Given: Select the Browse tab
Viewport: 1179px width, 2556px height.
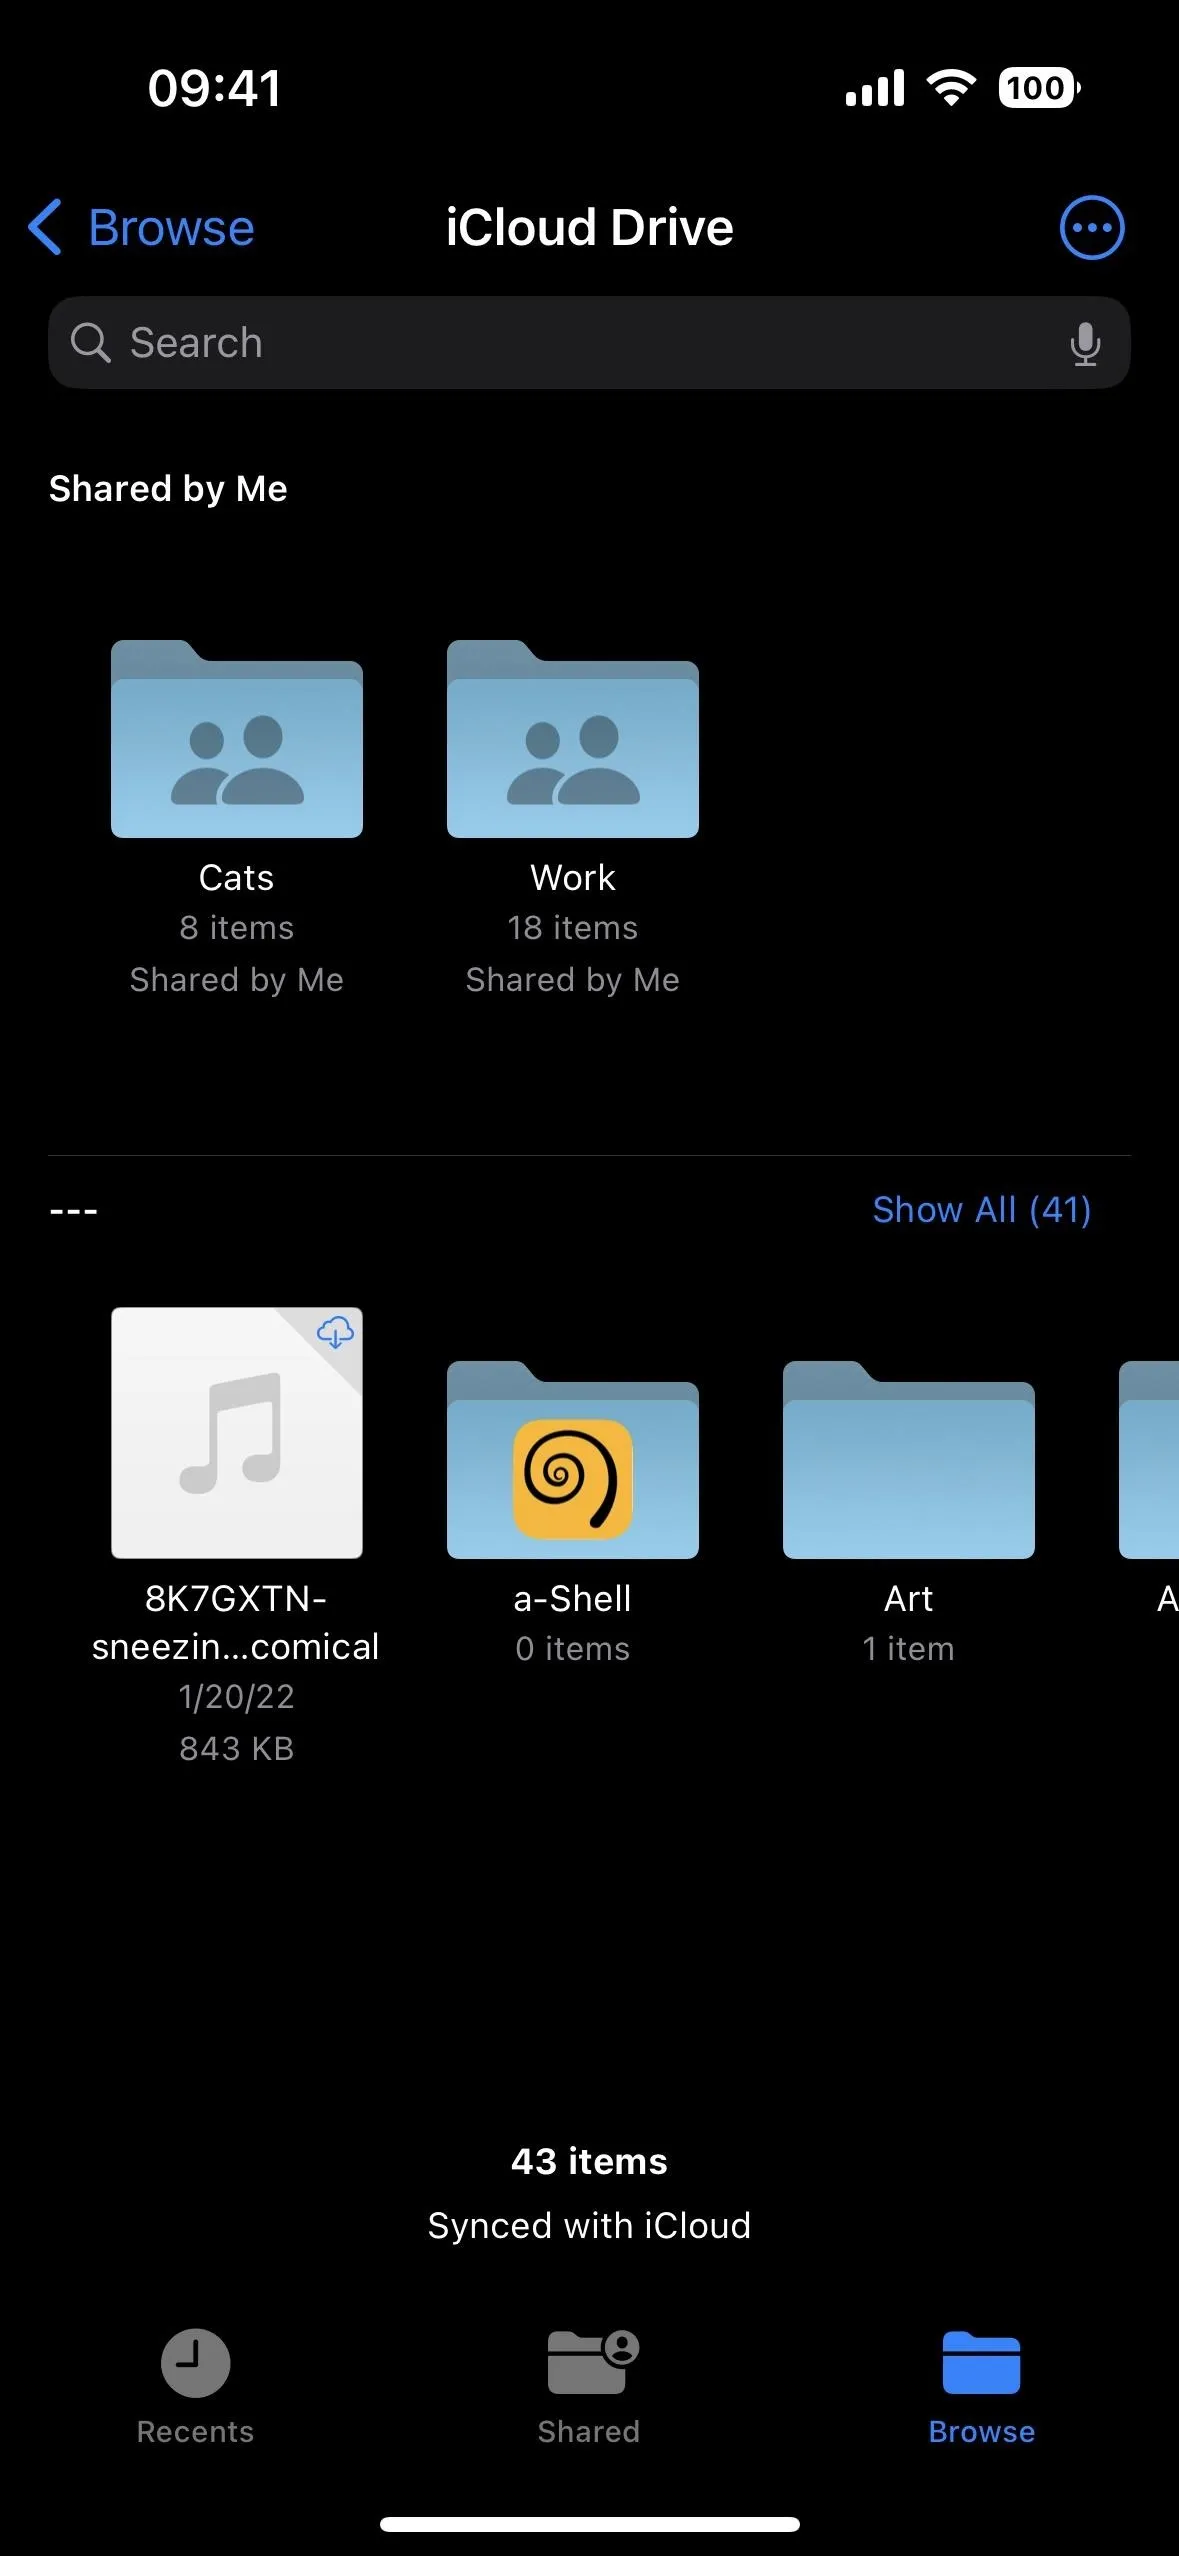Looking at the screenshot, I should [981, 2387].
